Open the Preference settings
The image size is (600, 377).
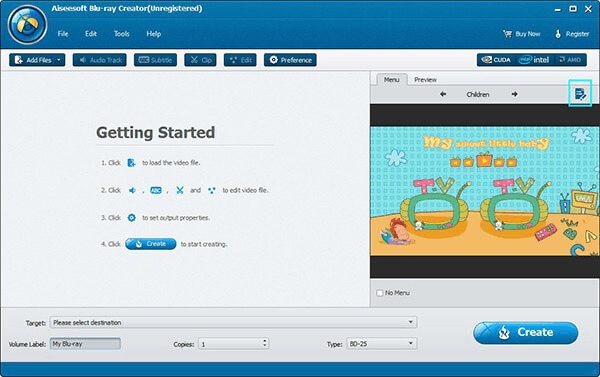click(290, 60)
